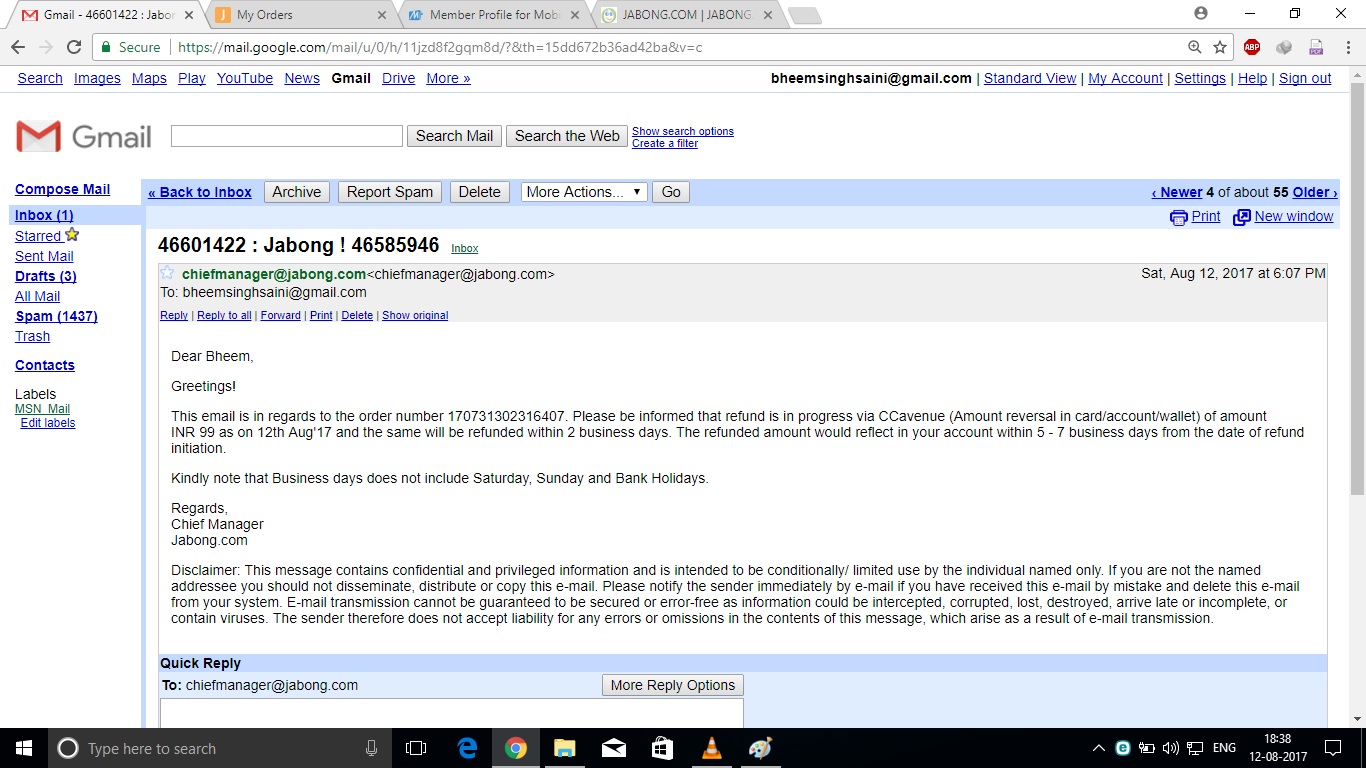Click the Back to Inbox link
This screenshot has height=768, width=1366.
coord(200,192)
